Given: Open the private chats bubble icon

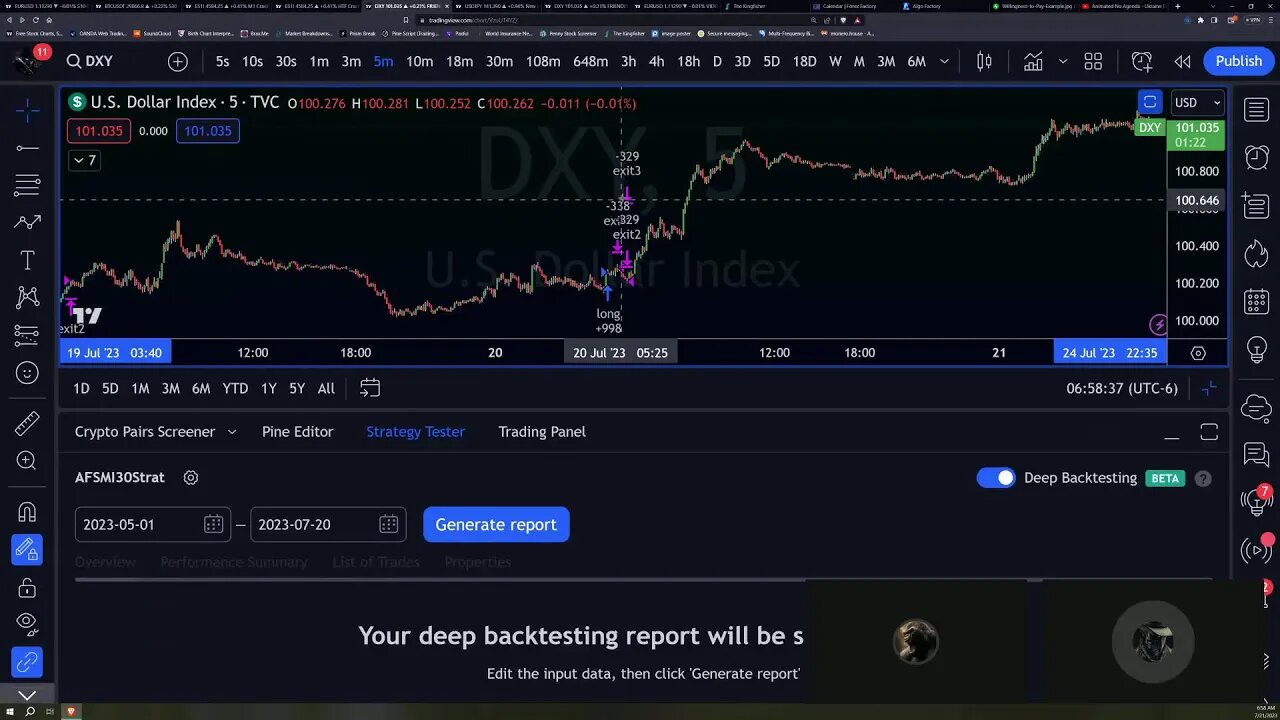Looking at the screenshot, I should (x=1257, y=456).
